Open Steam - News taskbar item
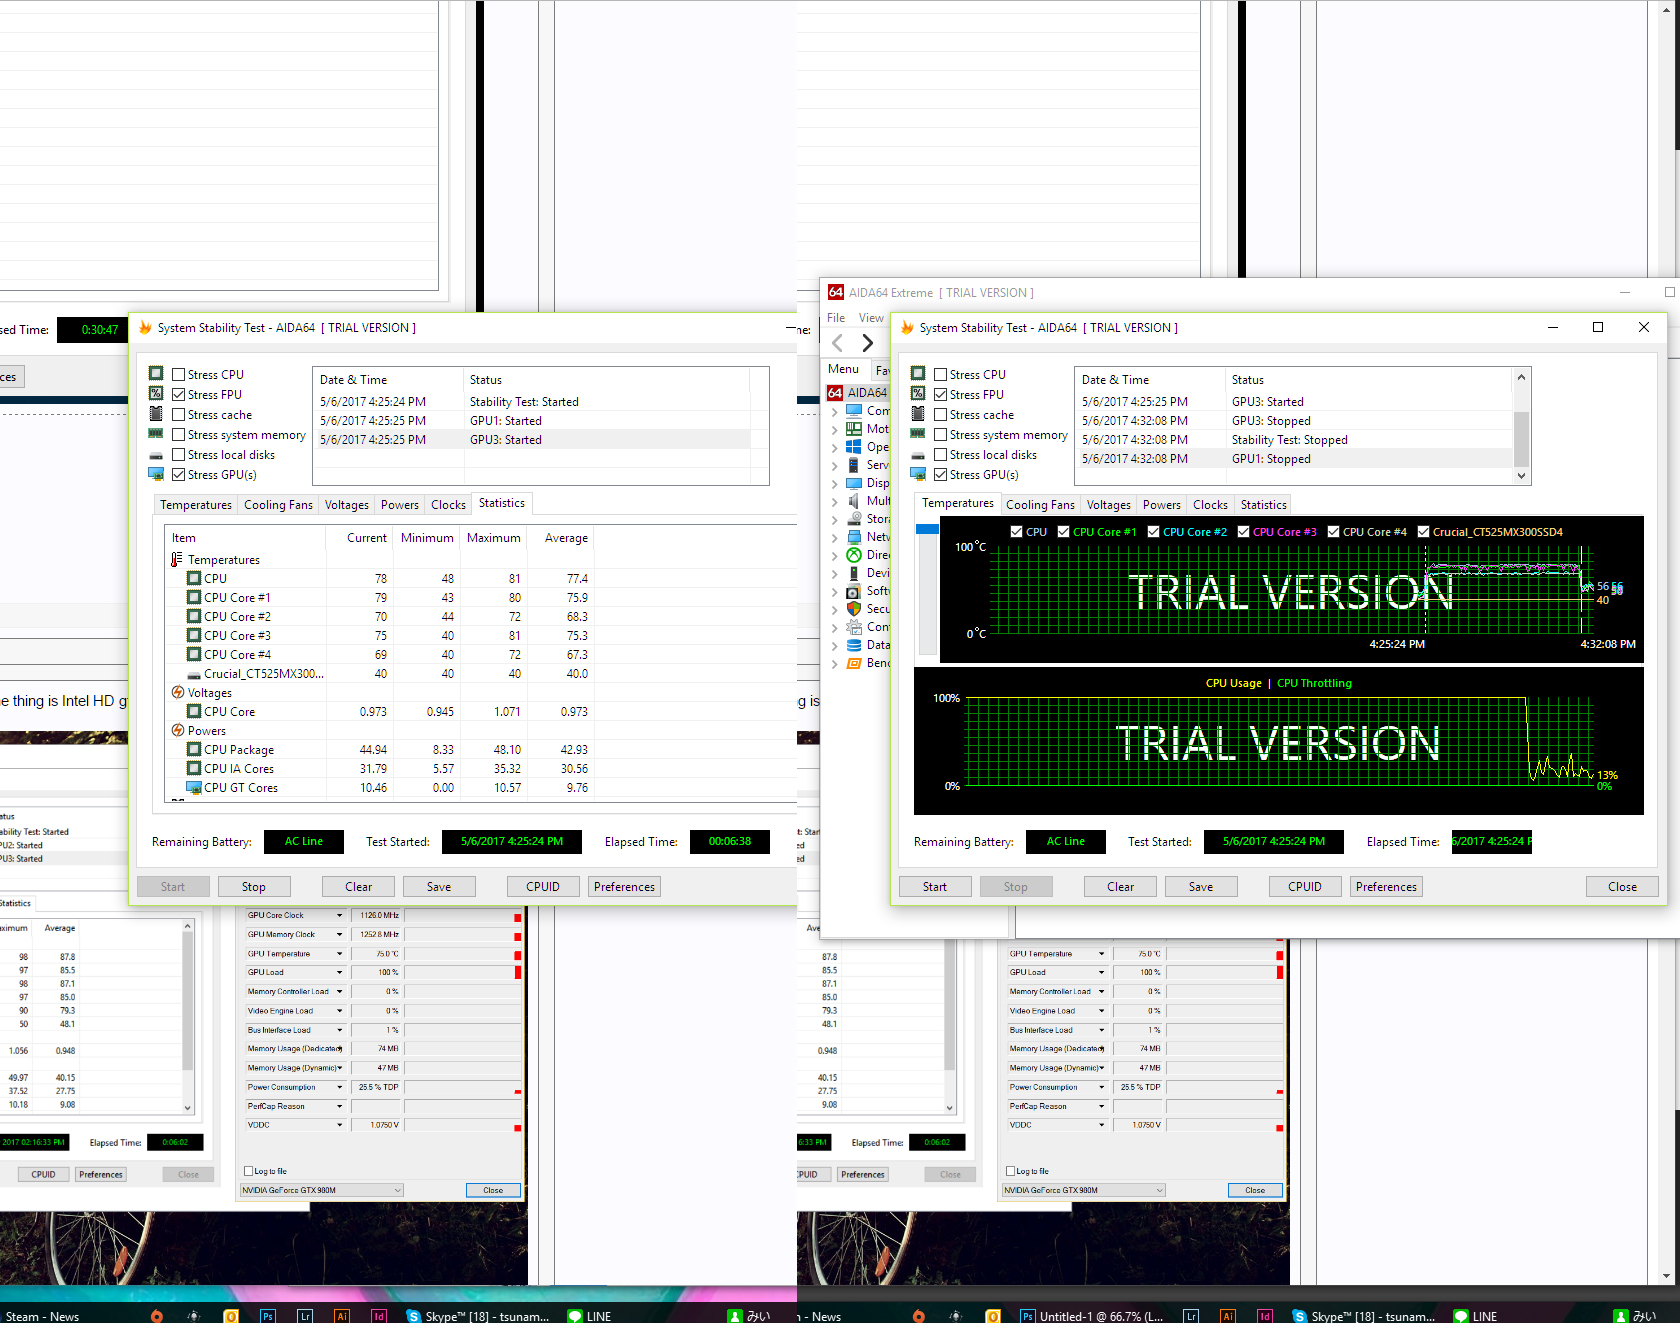The width and height of the screenshot is (1680, 1323). 41,1316
